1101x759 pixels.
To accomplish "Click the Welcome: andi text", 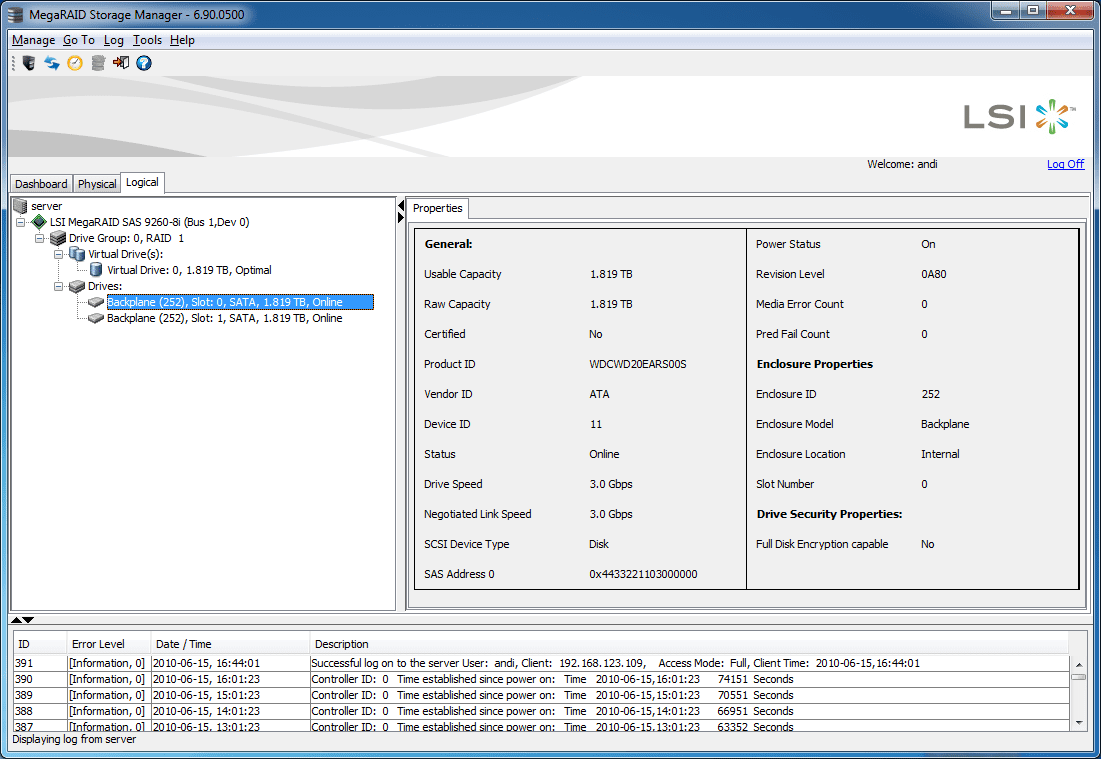I will 902,164.
